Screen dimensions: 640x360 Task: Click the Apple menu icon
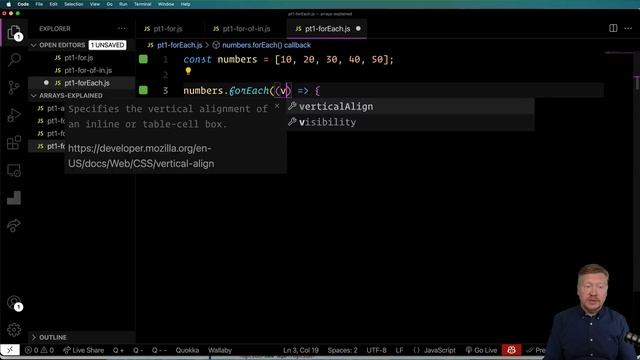coord(8,4)
